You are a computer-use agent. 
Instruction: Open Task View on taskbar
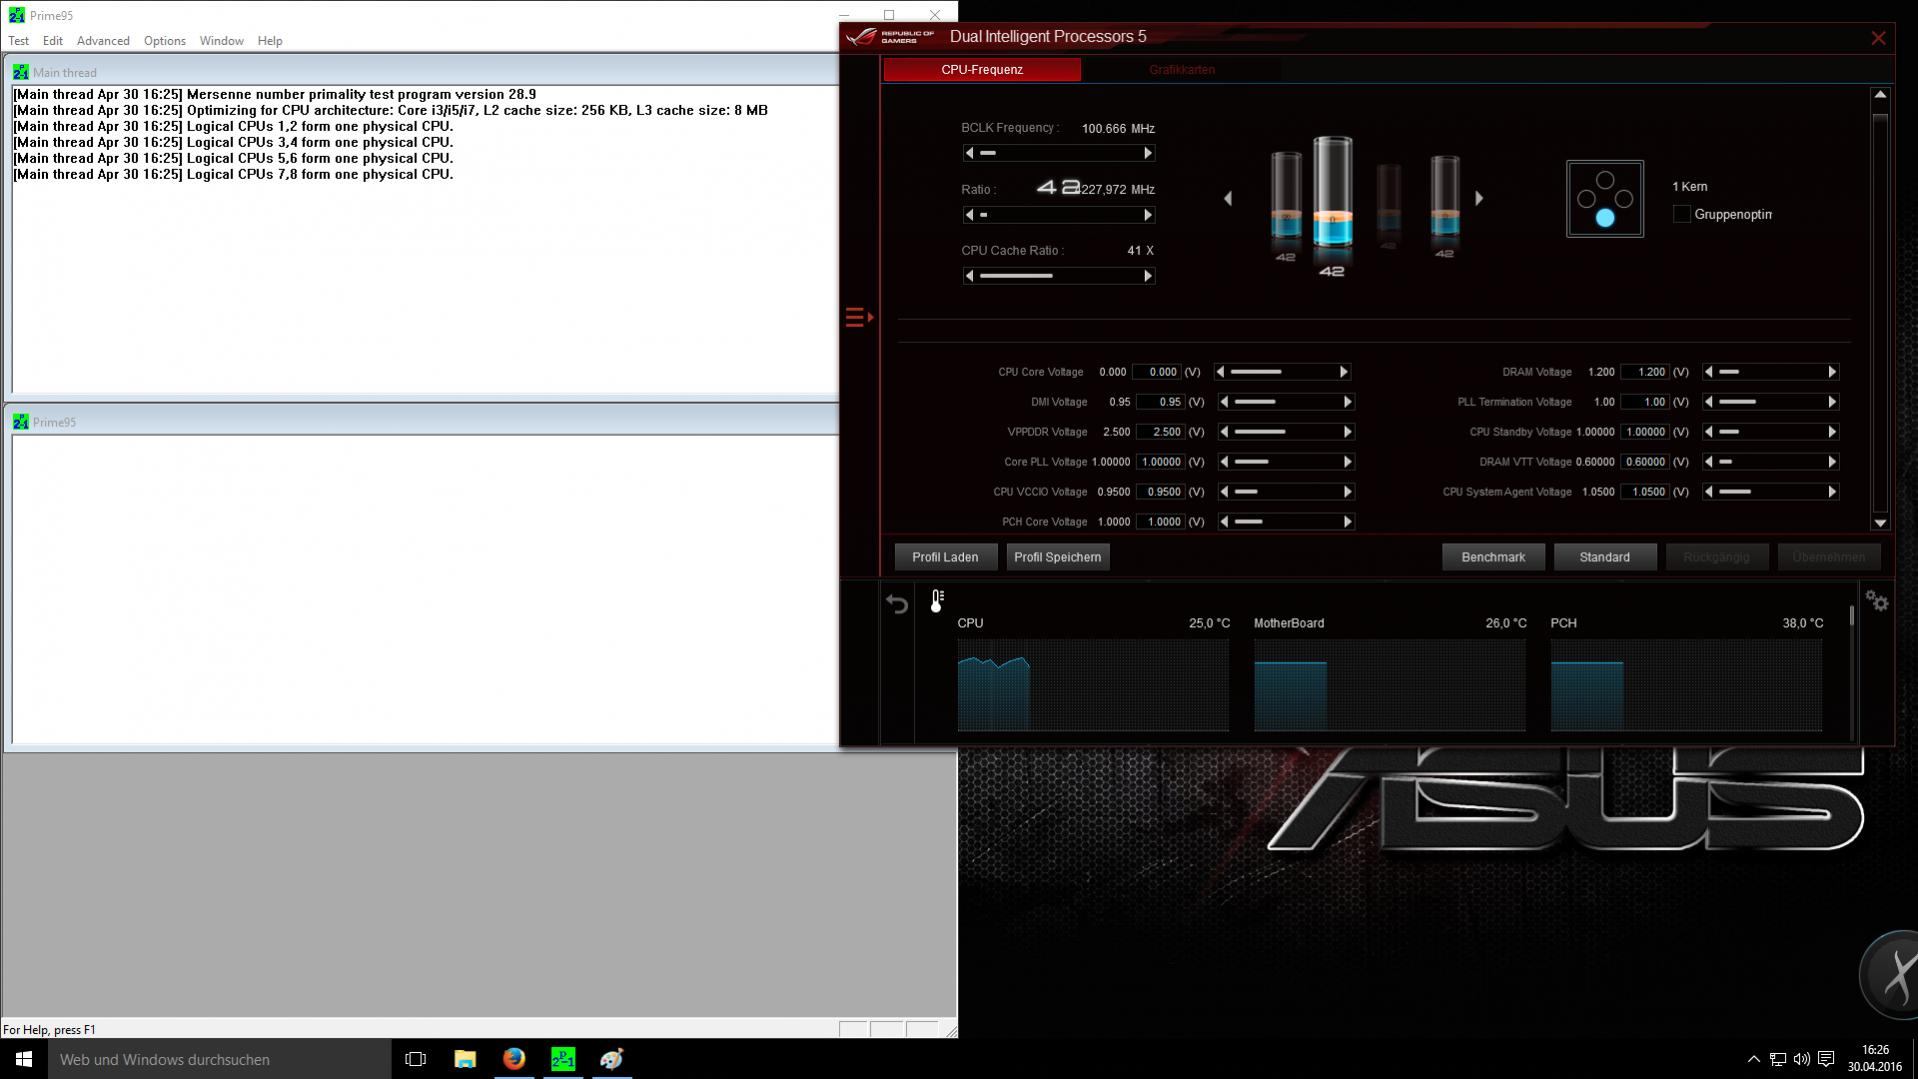click(415, 1059)
